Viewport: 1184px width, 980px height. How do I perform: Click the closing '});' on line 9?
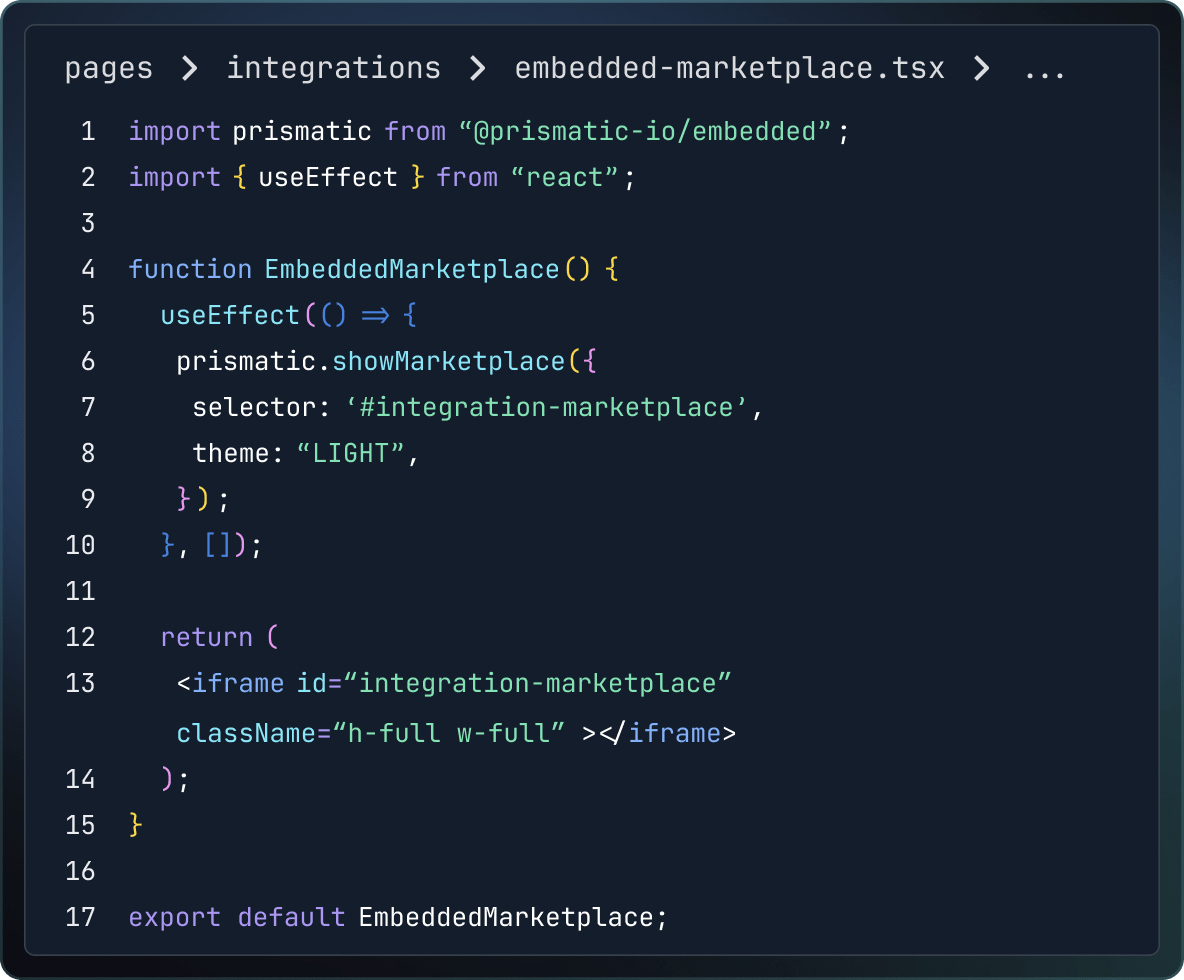click(x=202, y=499)
